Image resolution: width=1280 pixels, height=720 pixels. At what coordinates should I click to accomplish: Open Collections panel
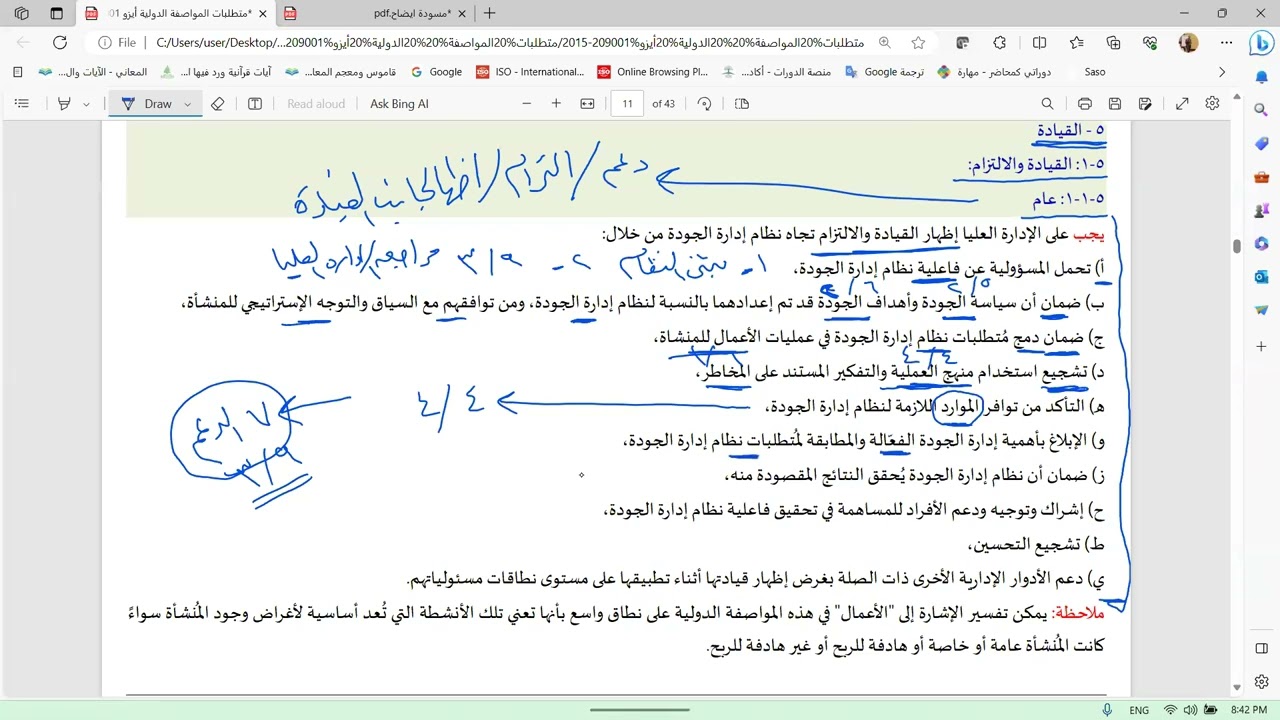click(x=1113, y=43)
